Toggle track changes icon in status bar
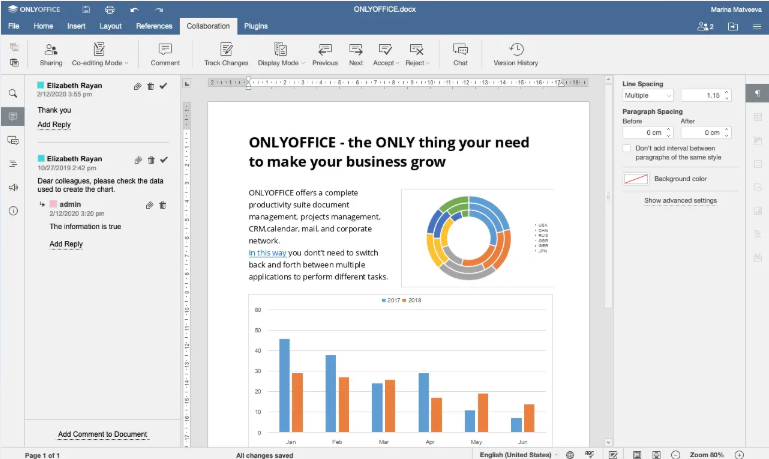The image size is (769, 459). point(613,455)
